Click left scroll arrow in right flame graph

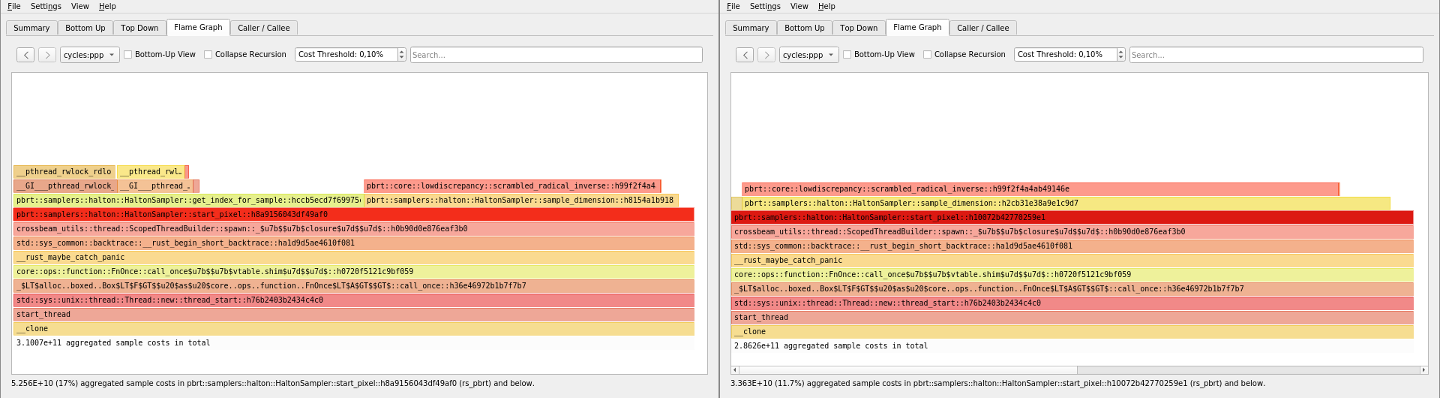735,370
